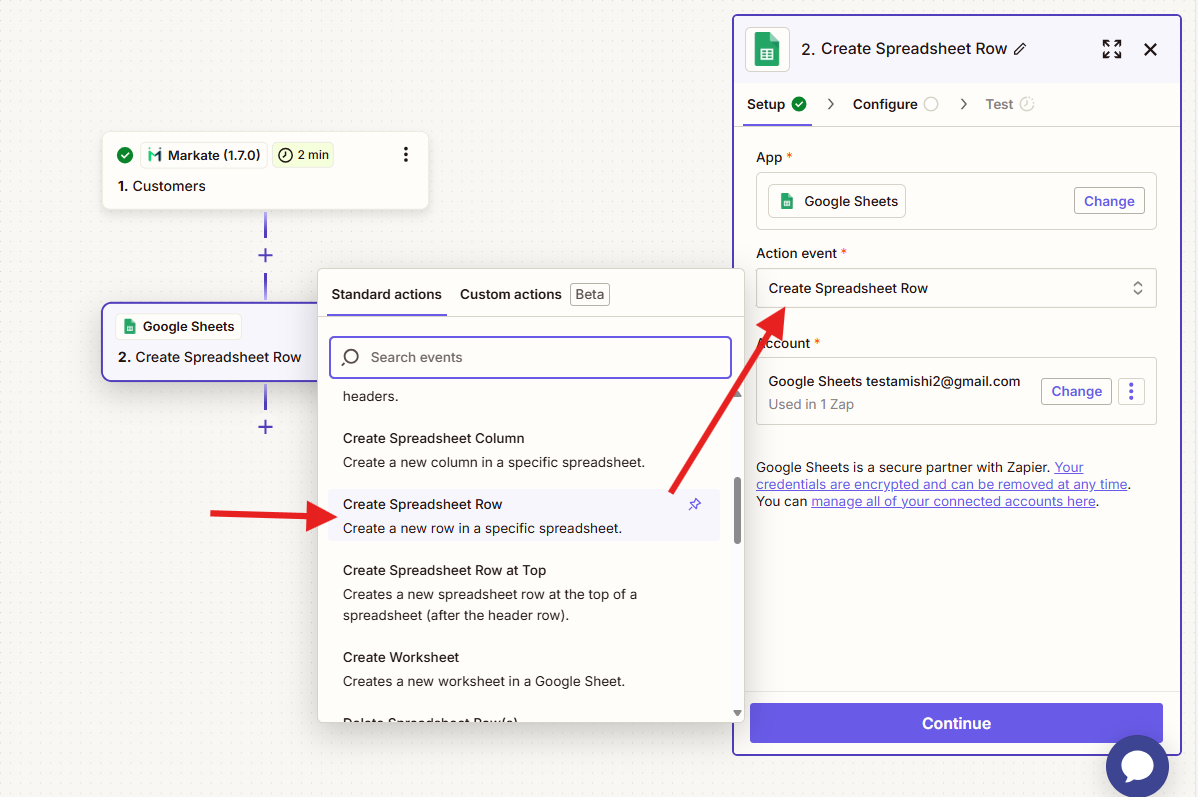Click green success check on Customers step
Viewport: 1198px width, 797px height.
pos(125,155)
